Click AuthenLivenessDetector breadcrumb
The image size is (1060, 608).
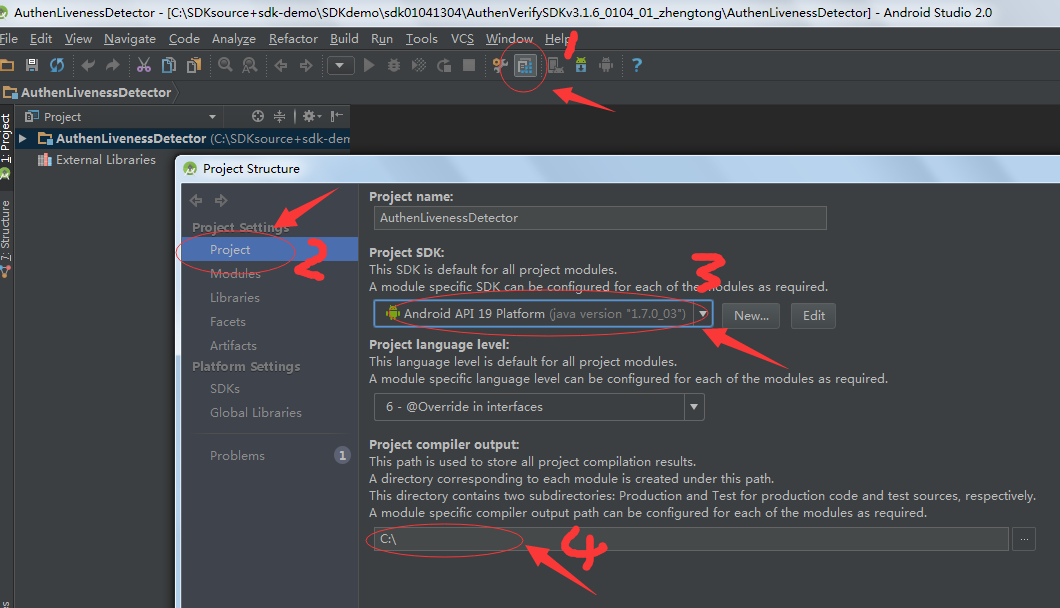tap(88, 93)
